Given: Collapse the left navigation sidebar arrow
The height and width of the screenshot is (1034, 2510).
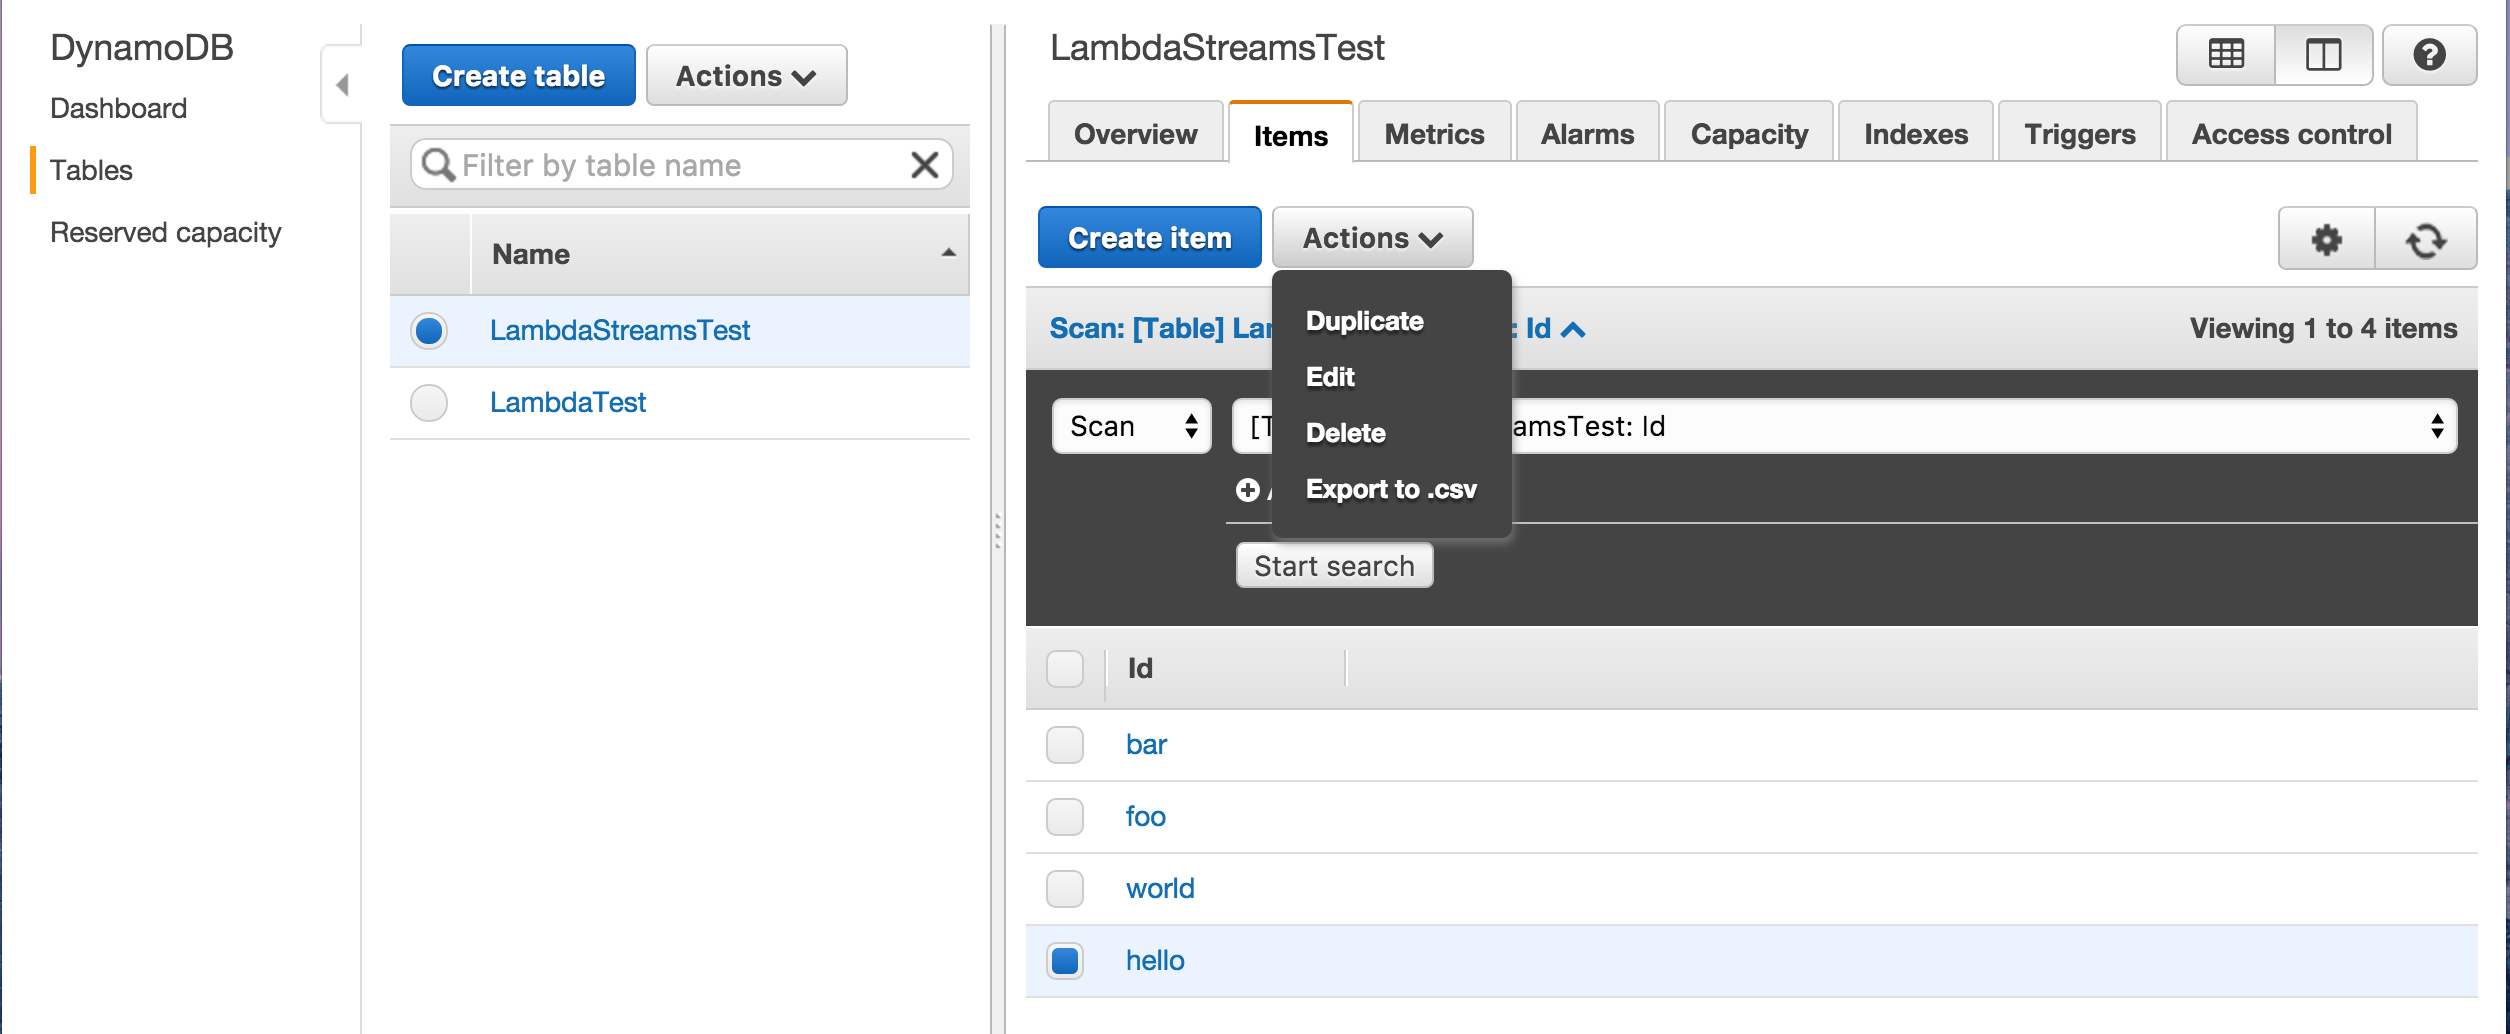Looking at the screenshot, I should 342,85.
